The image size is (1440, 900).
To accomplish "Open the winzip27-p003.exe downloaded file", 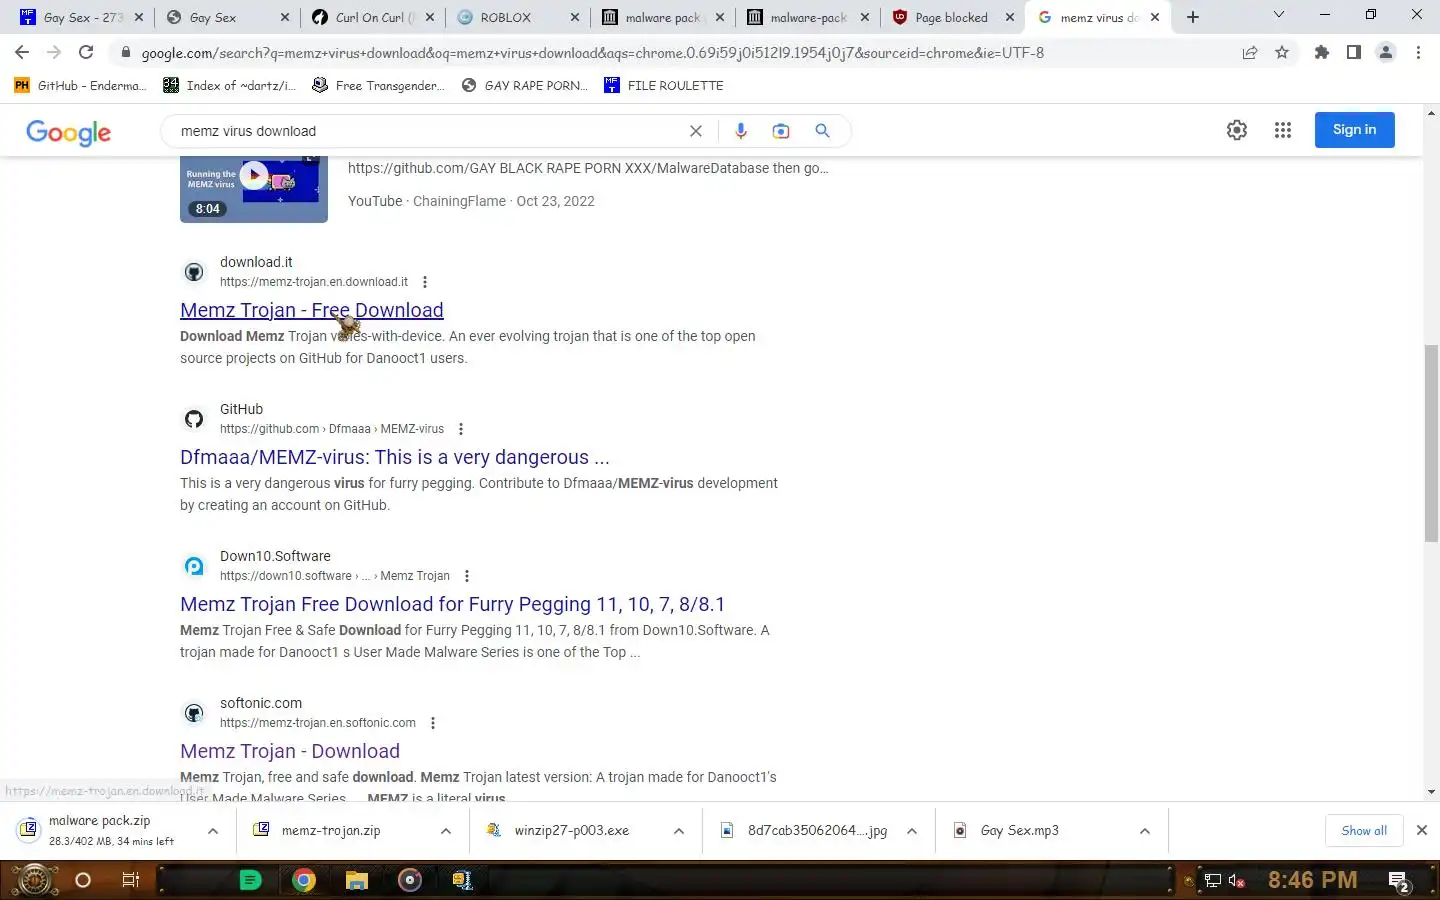I will point(571,831).
